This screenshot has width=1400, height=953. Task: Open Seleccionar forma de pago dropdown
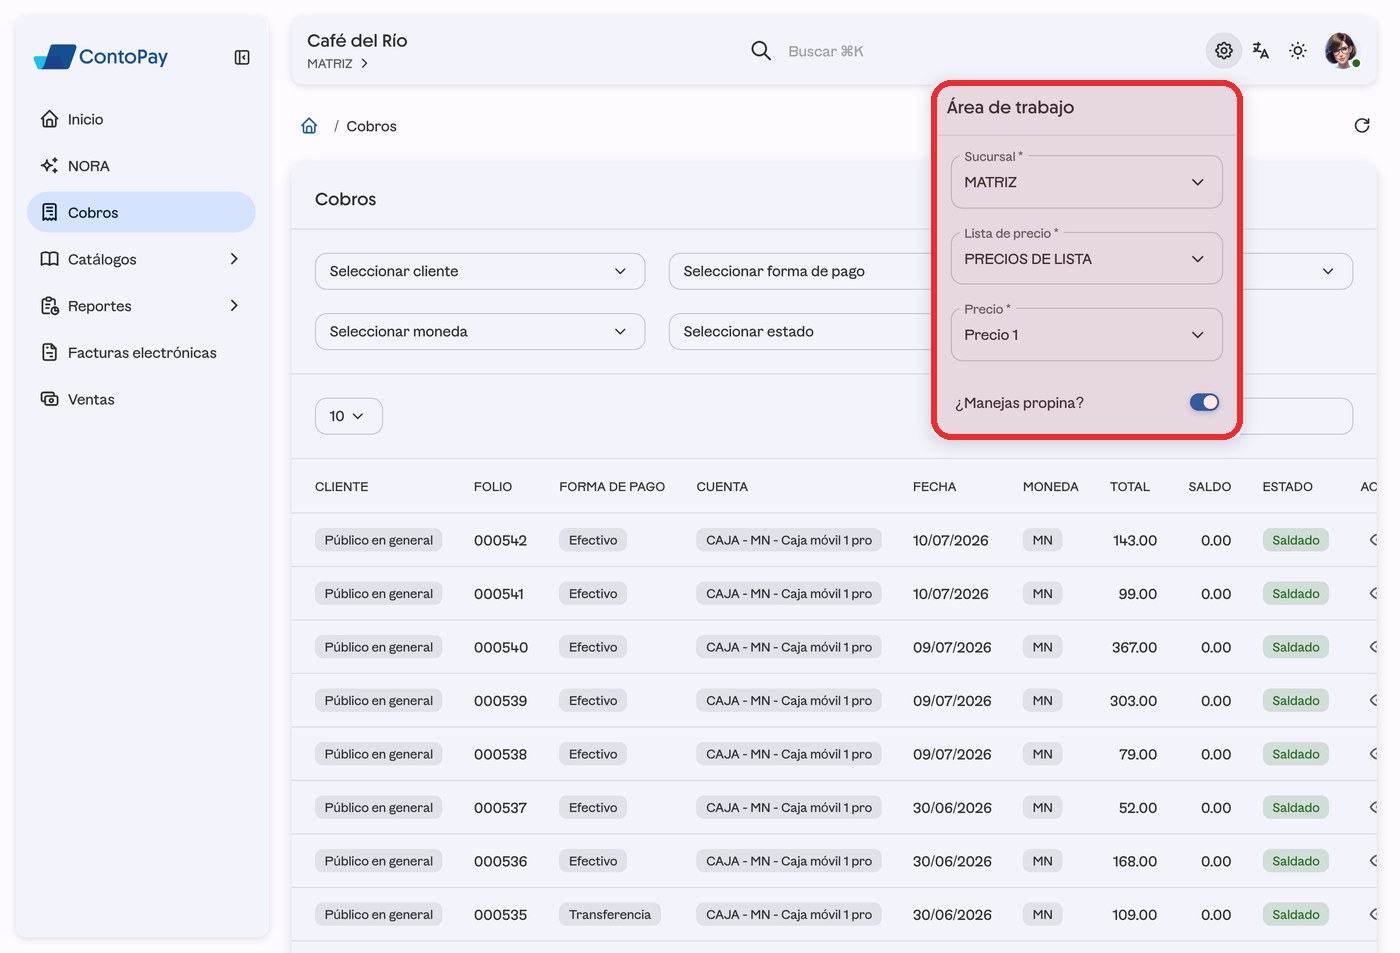pyautogui.click(x=800, y=271)
